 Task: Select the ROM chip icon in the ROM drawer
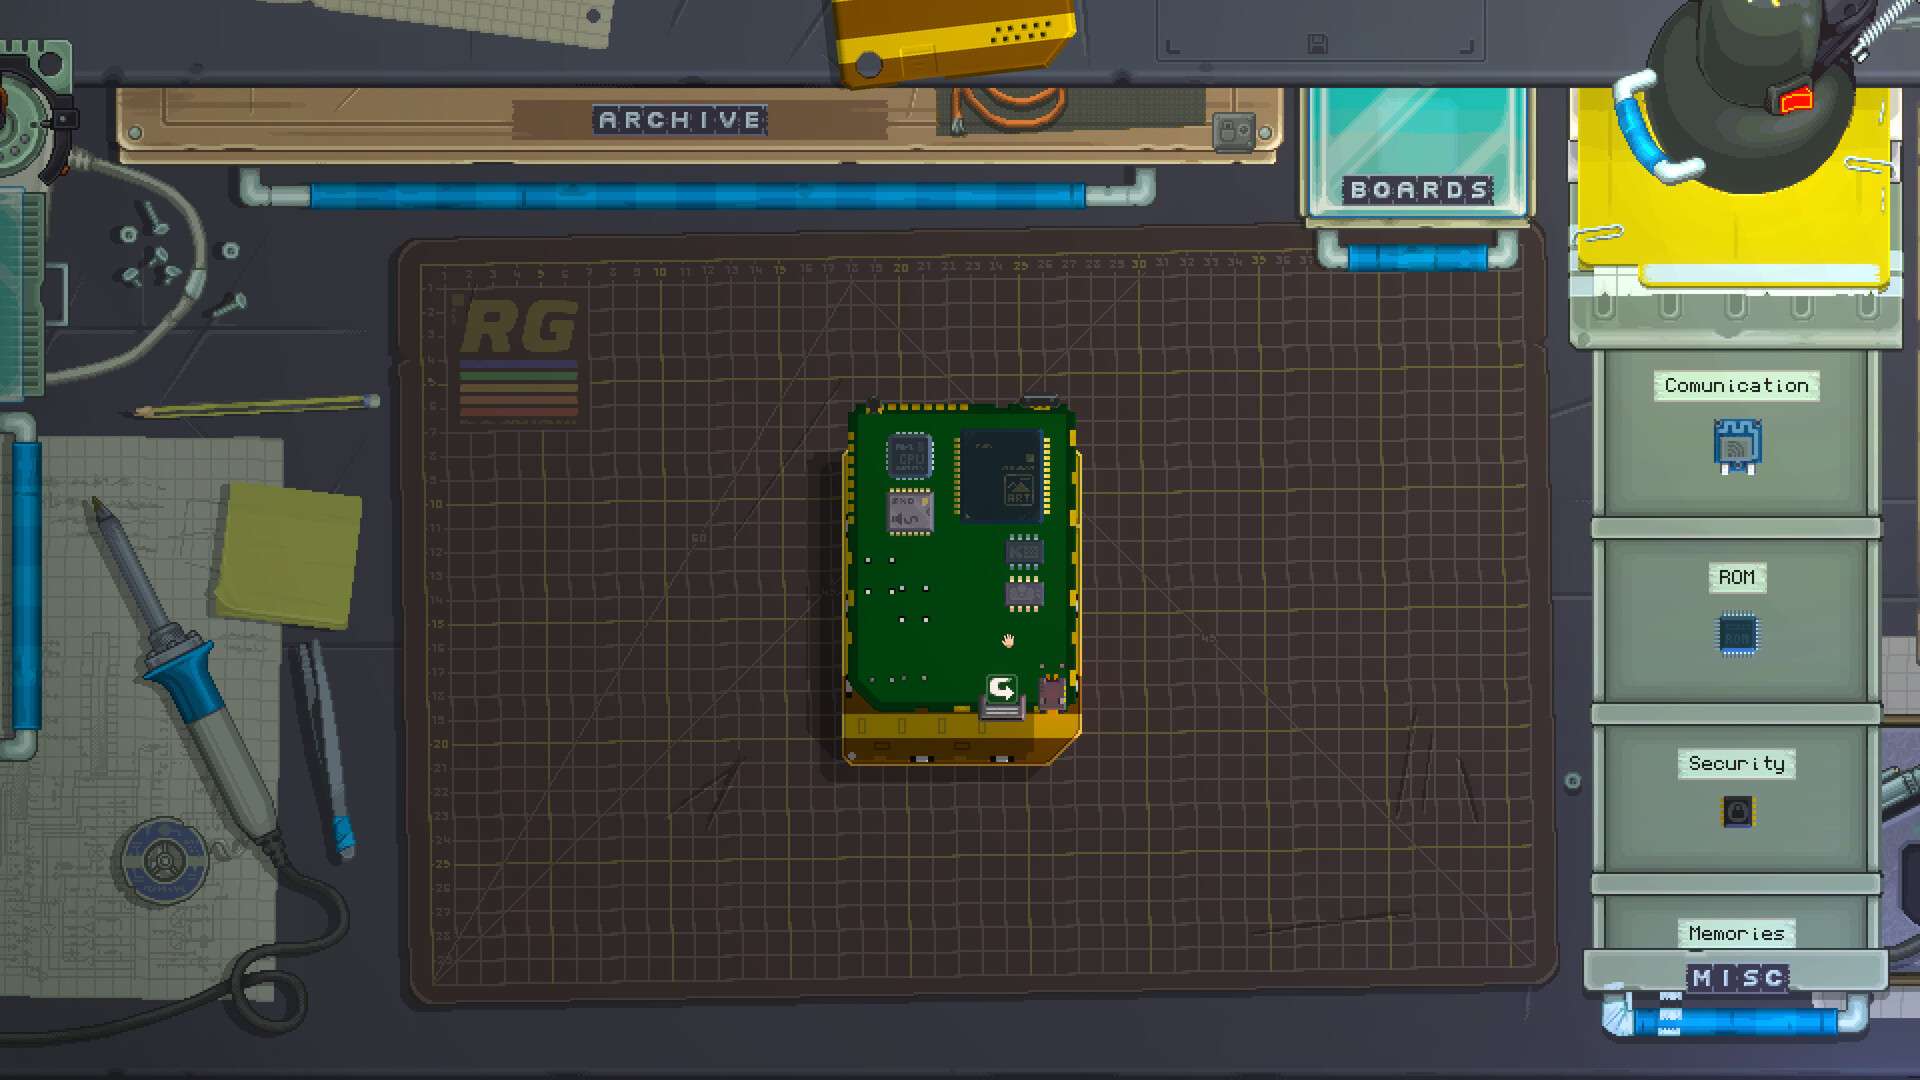[1737, 632]
